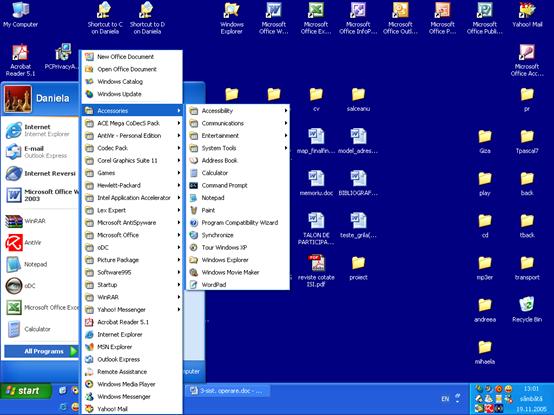The width and height of the screenshot is (554, 415).
Task: Open the cv desktop folder
Action: 316,100
